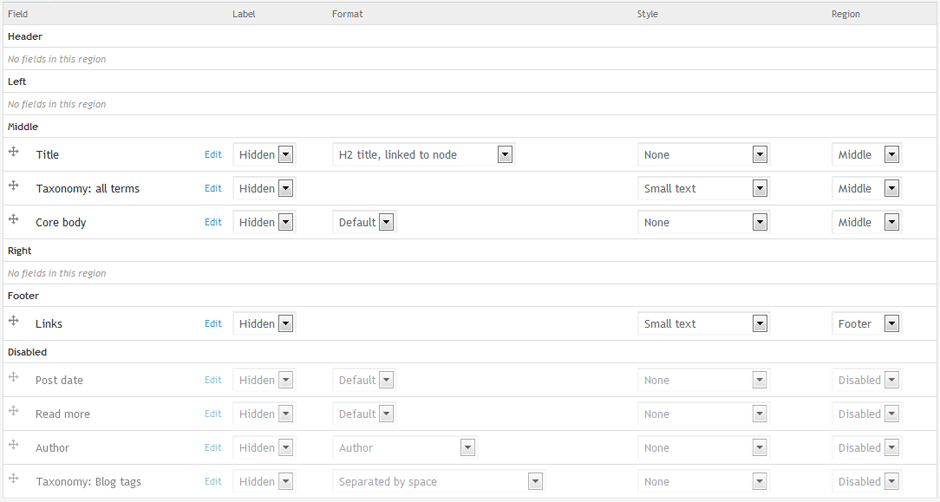
Task: Click drag handle for Taxonomy: Blog tags
Action: [x=14, y=479]
